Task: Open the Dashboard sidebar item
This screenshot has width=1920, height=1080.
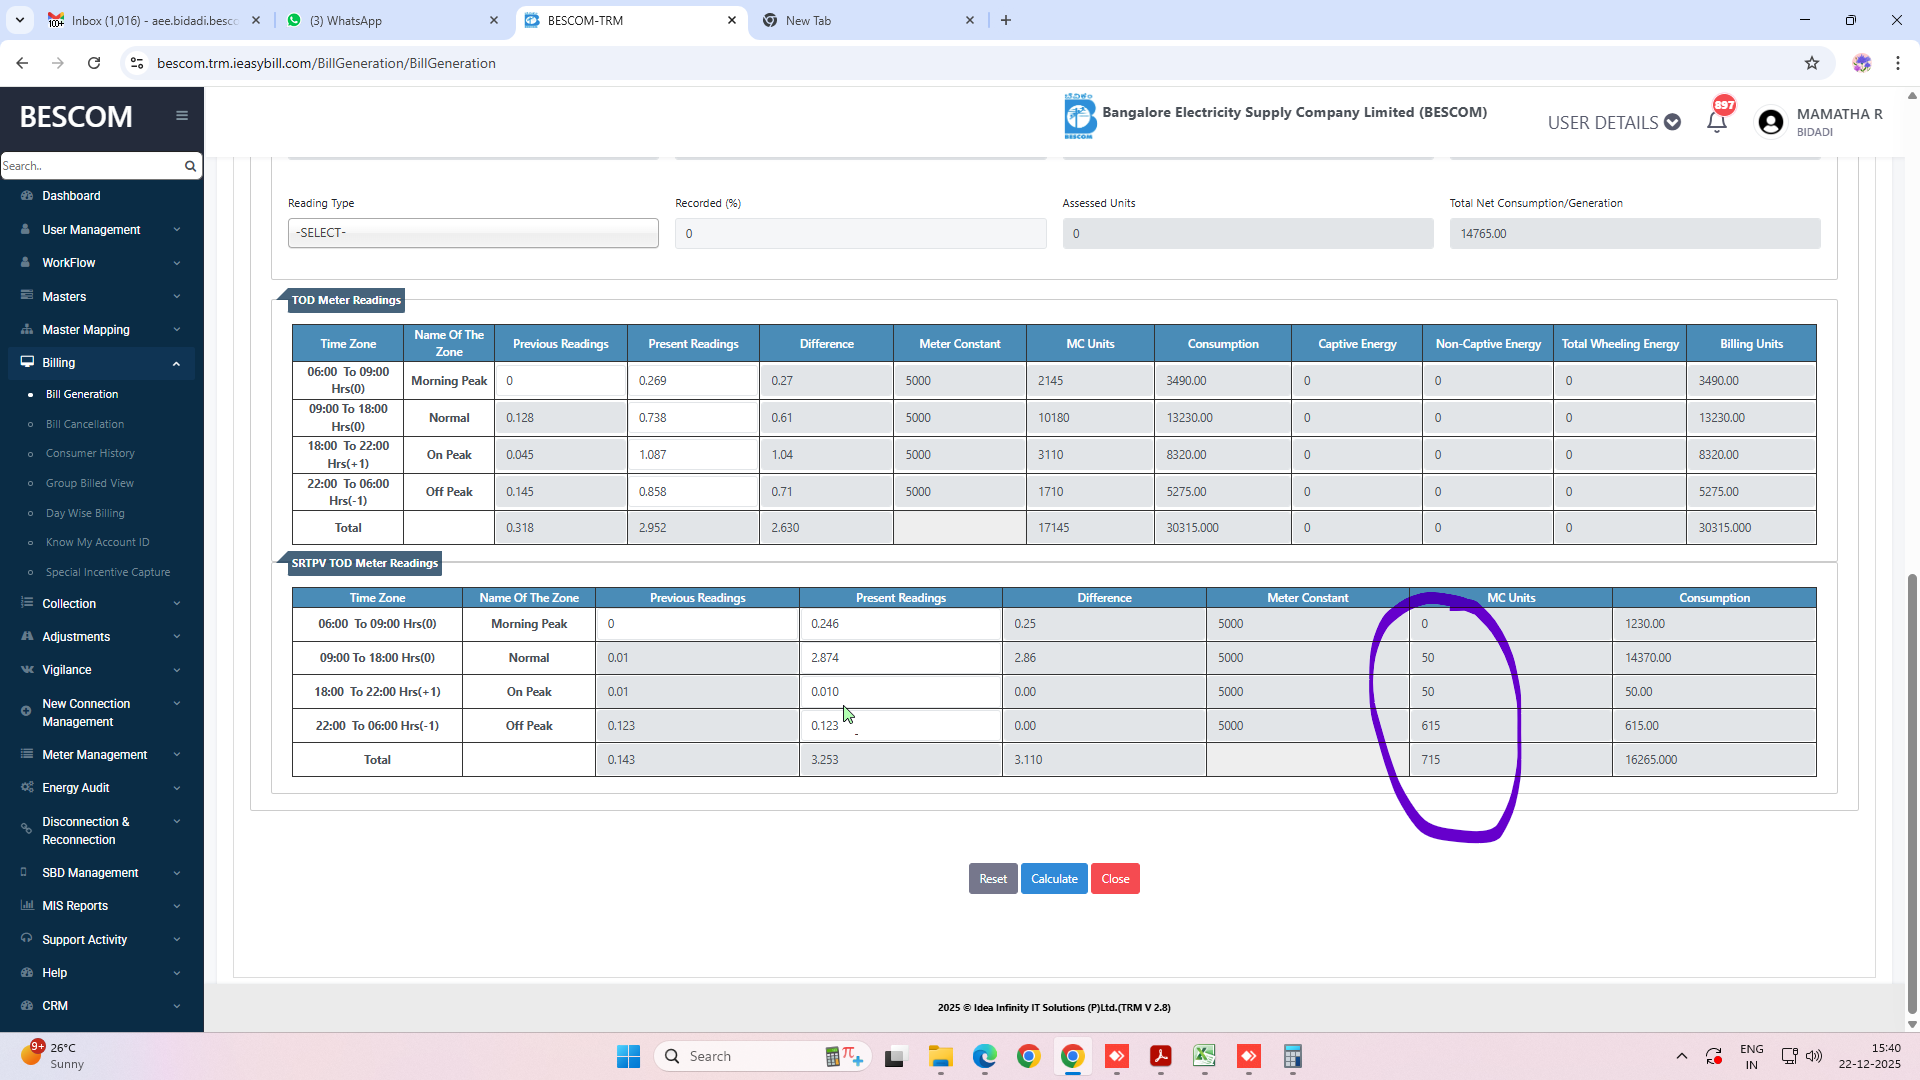Action: pos(71,196)
